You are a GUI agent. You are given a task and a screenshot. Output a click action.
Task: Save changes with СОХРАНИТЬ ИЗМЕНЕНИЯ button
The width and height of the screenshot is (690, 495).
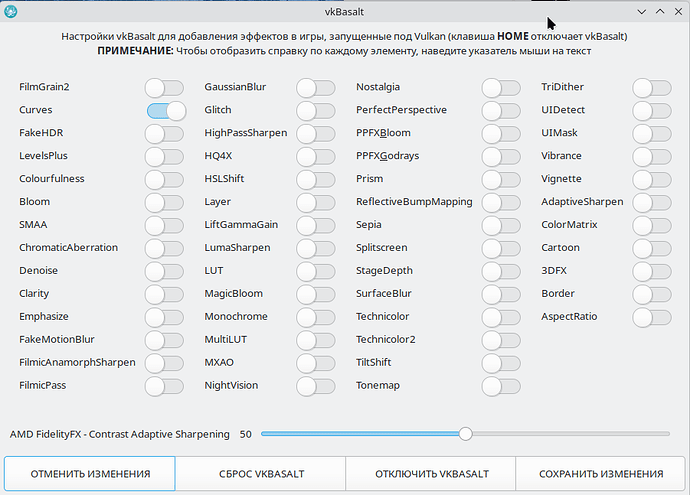tap(600, 474)
